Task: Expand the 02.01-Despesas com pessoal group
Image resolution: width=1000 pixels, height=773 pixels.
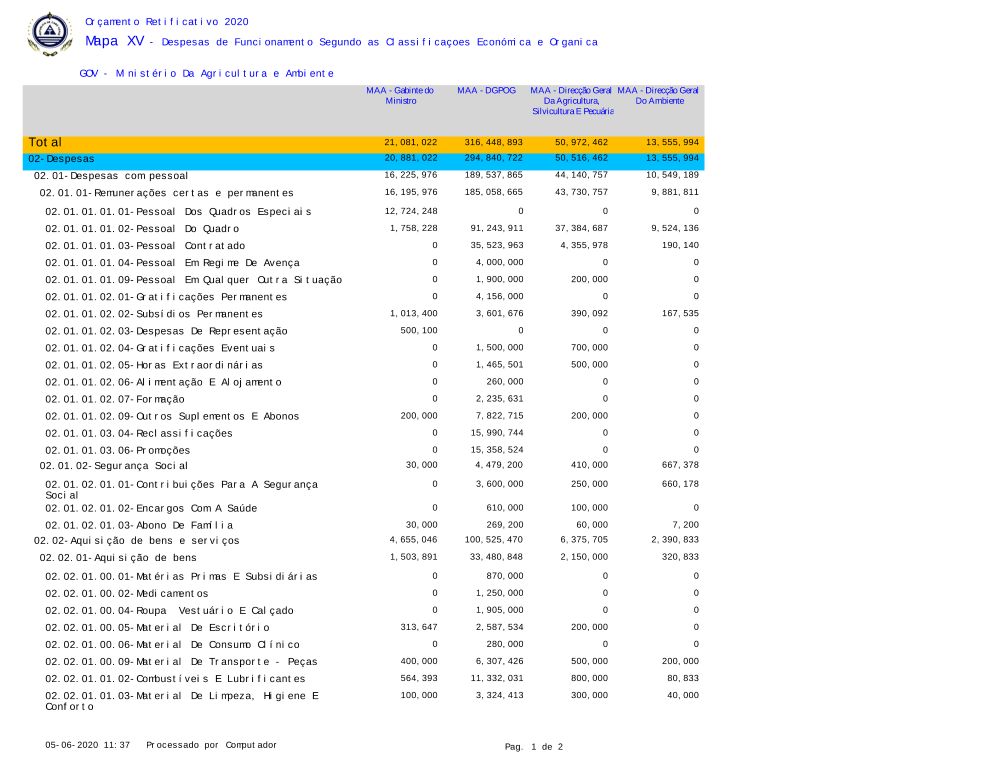Action: click(x=111, y=176)
